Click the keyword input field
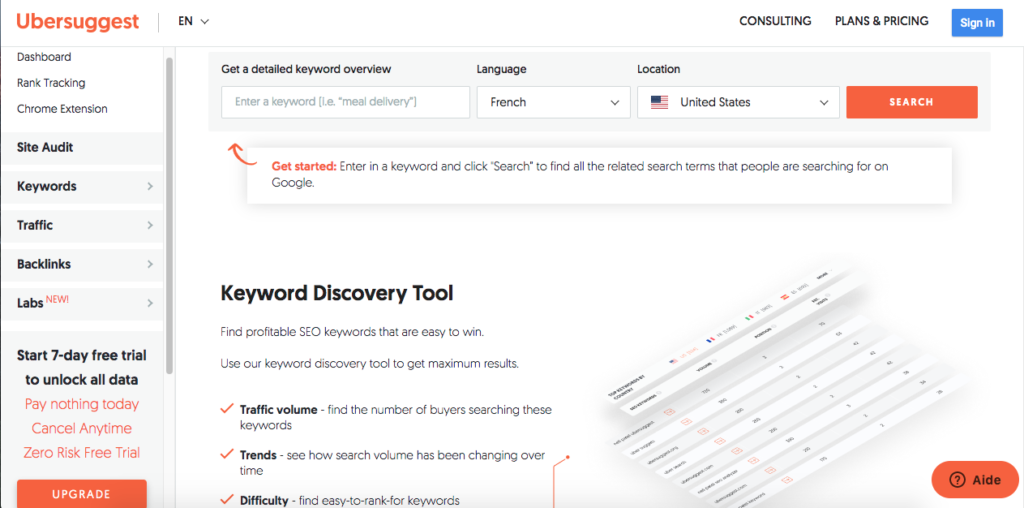 345,103
